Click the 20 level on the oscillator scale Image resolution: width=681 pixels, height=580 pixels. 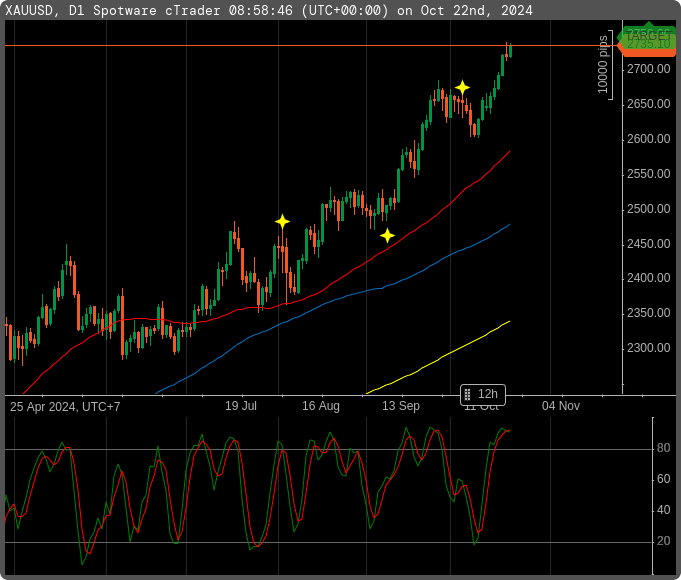click(662, 541)
